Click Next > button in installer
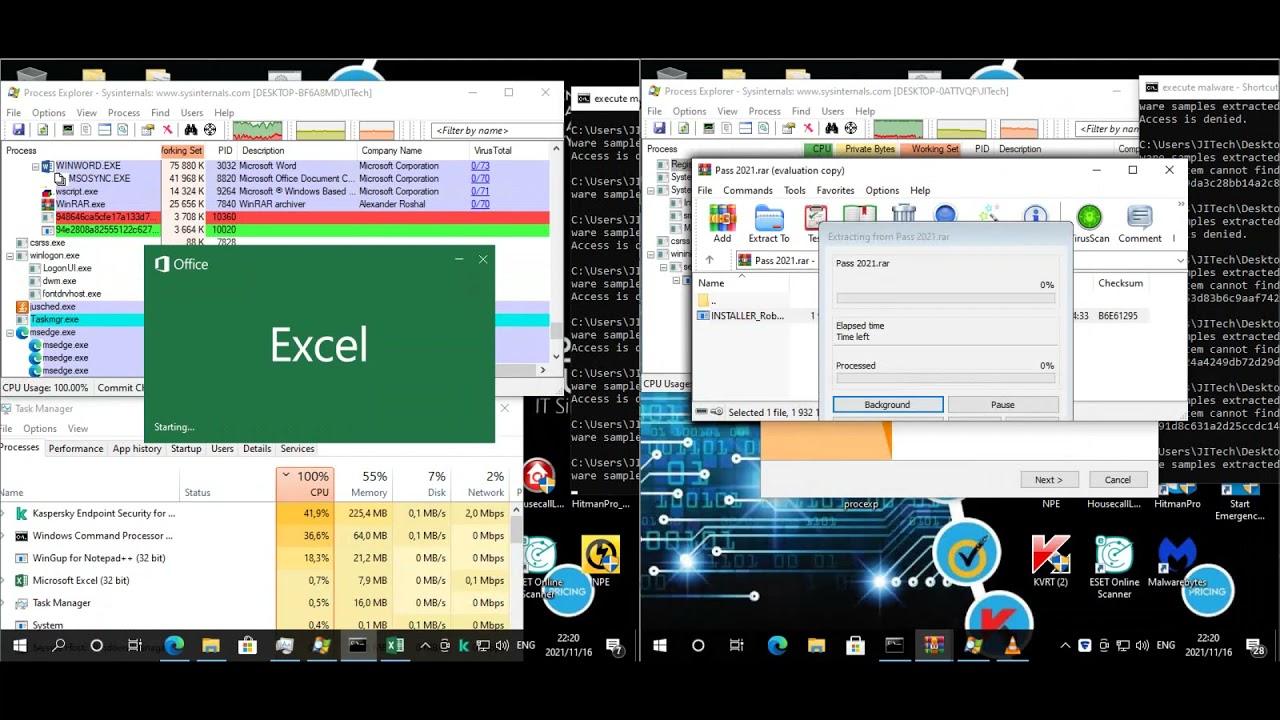 (1049, 480)
